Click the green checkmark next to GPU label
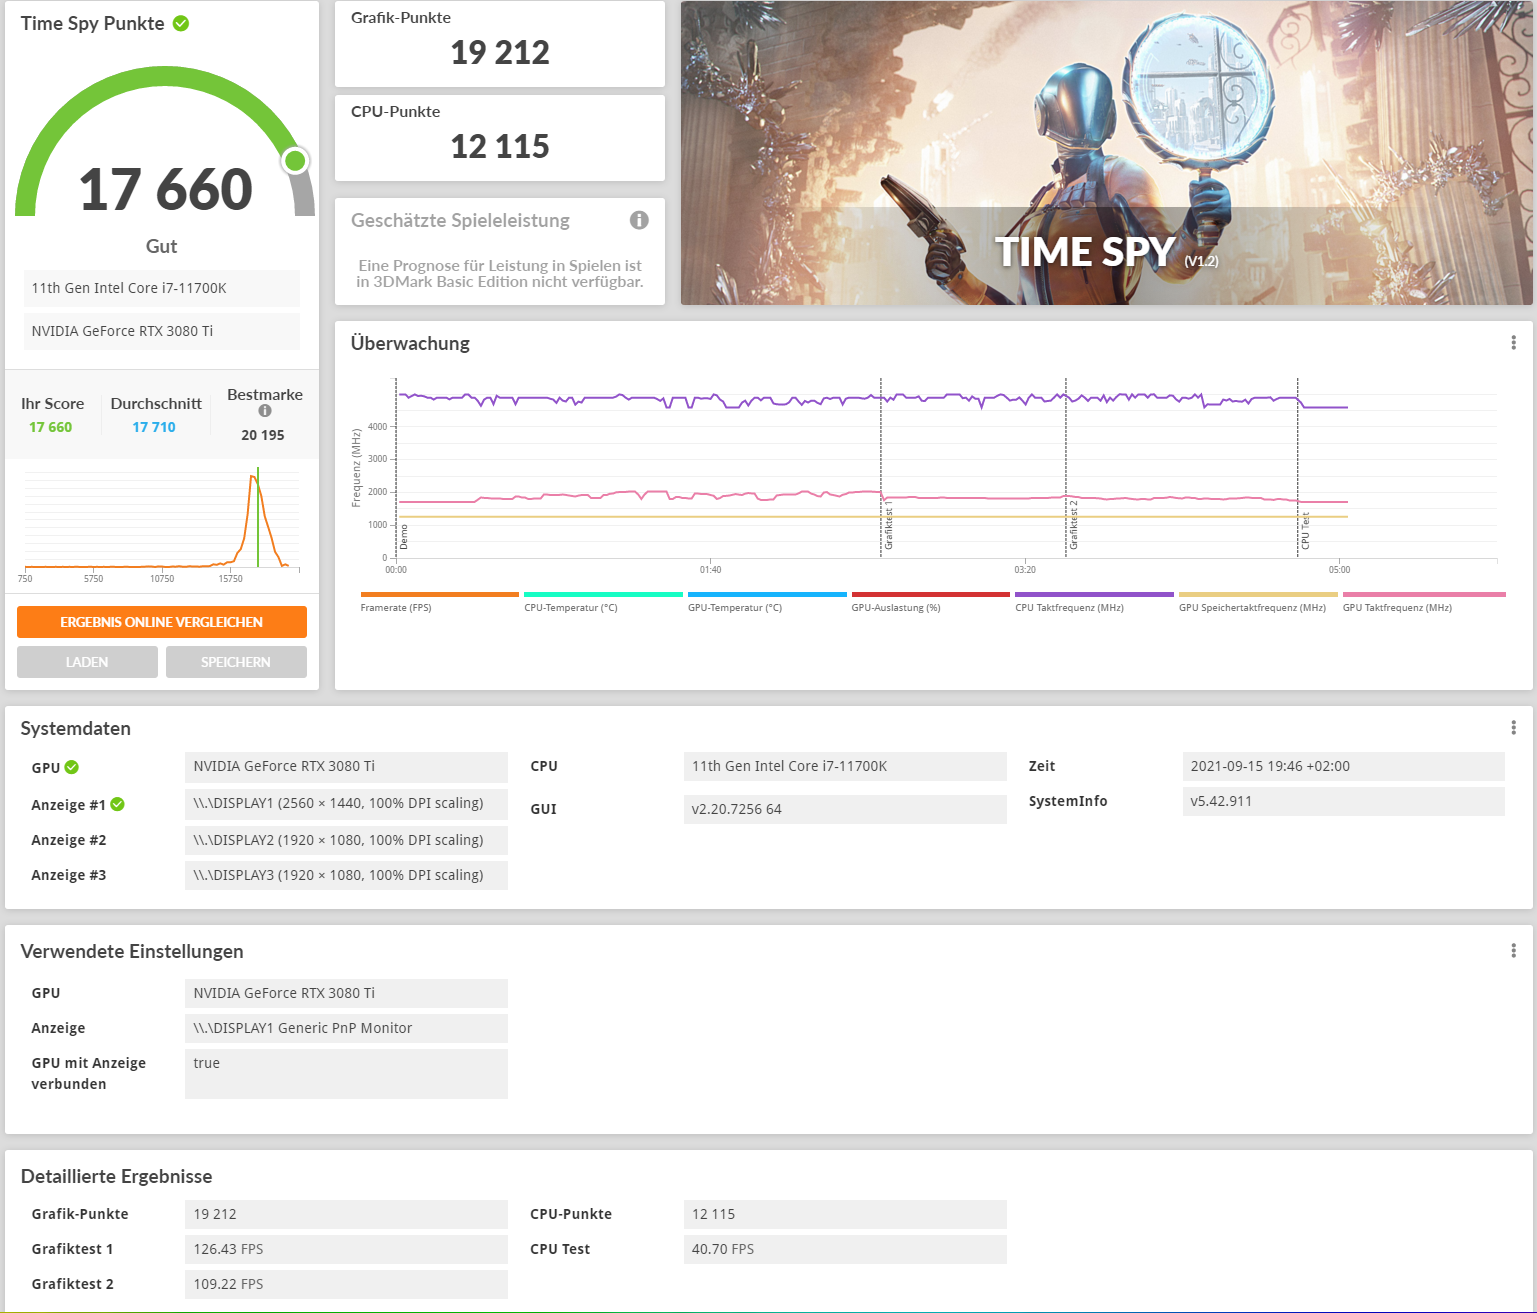Image resolution: width=1537 pixels, height=1313 pixels. pos(72,767)
